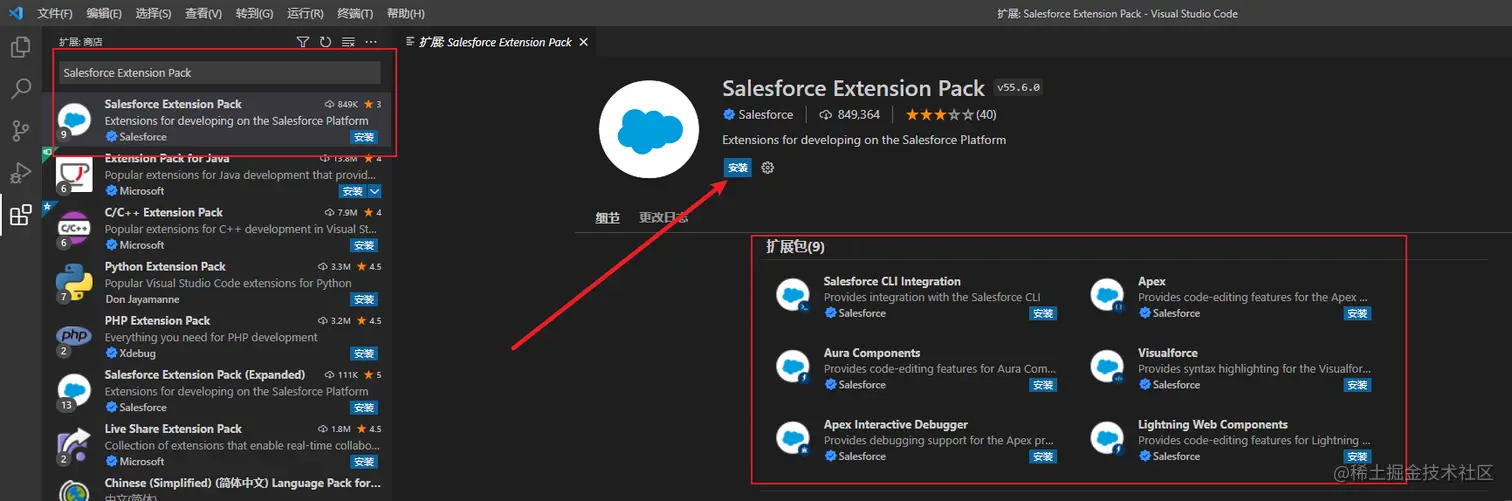The height and width of the screenshot is (501, 1512).
Task: Install Salesforce Extension Pack (Expanded)
Action: tap(364, 408)
